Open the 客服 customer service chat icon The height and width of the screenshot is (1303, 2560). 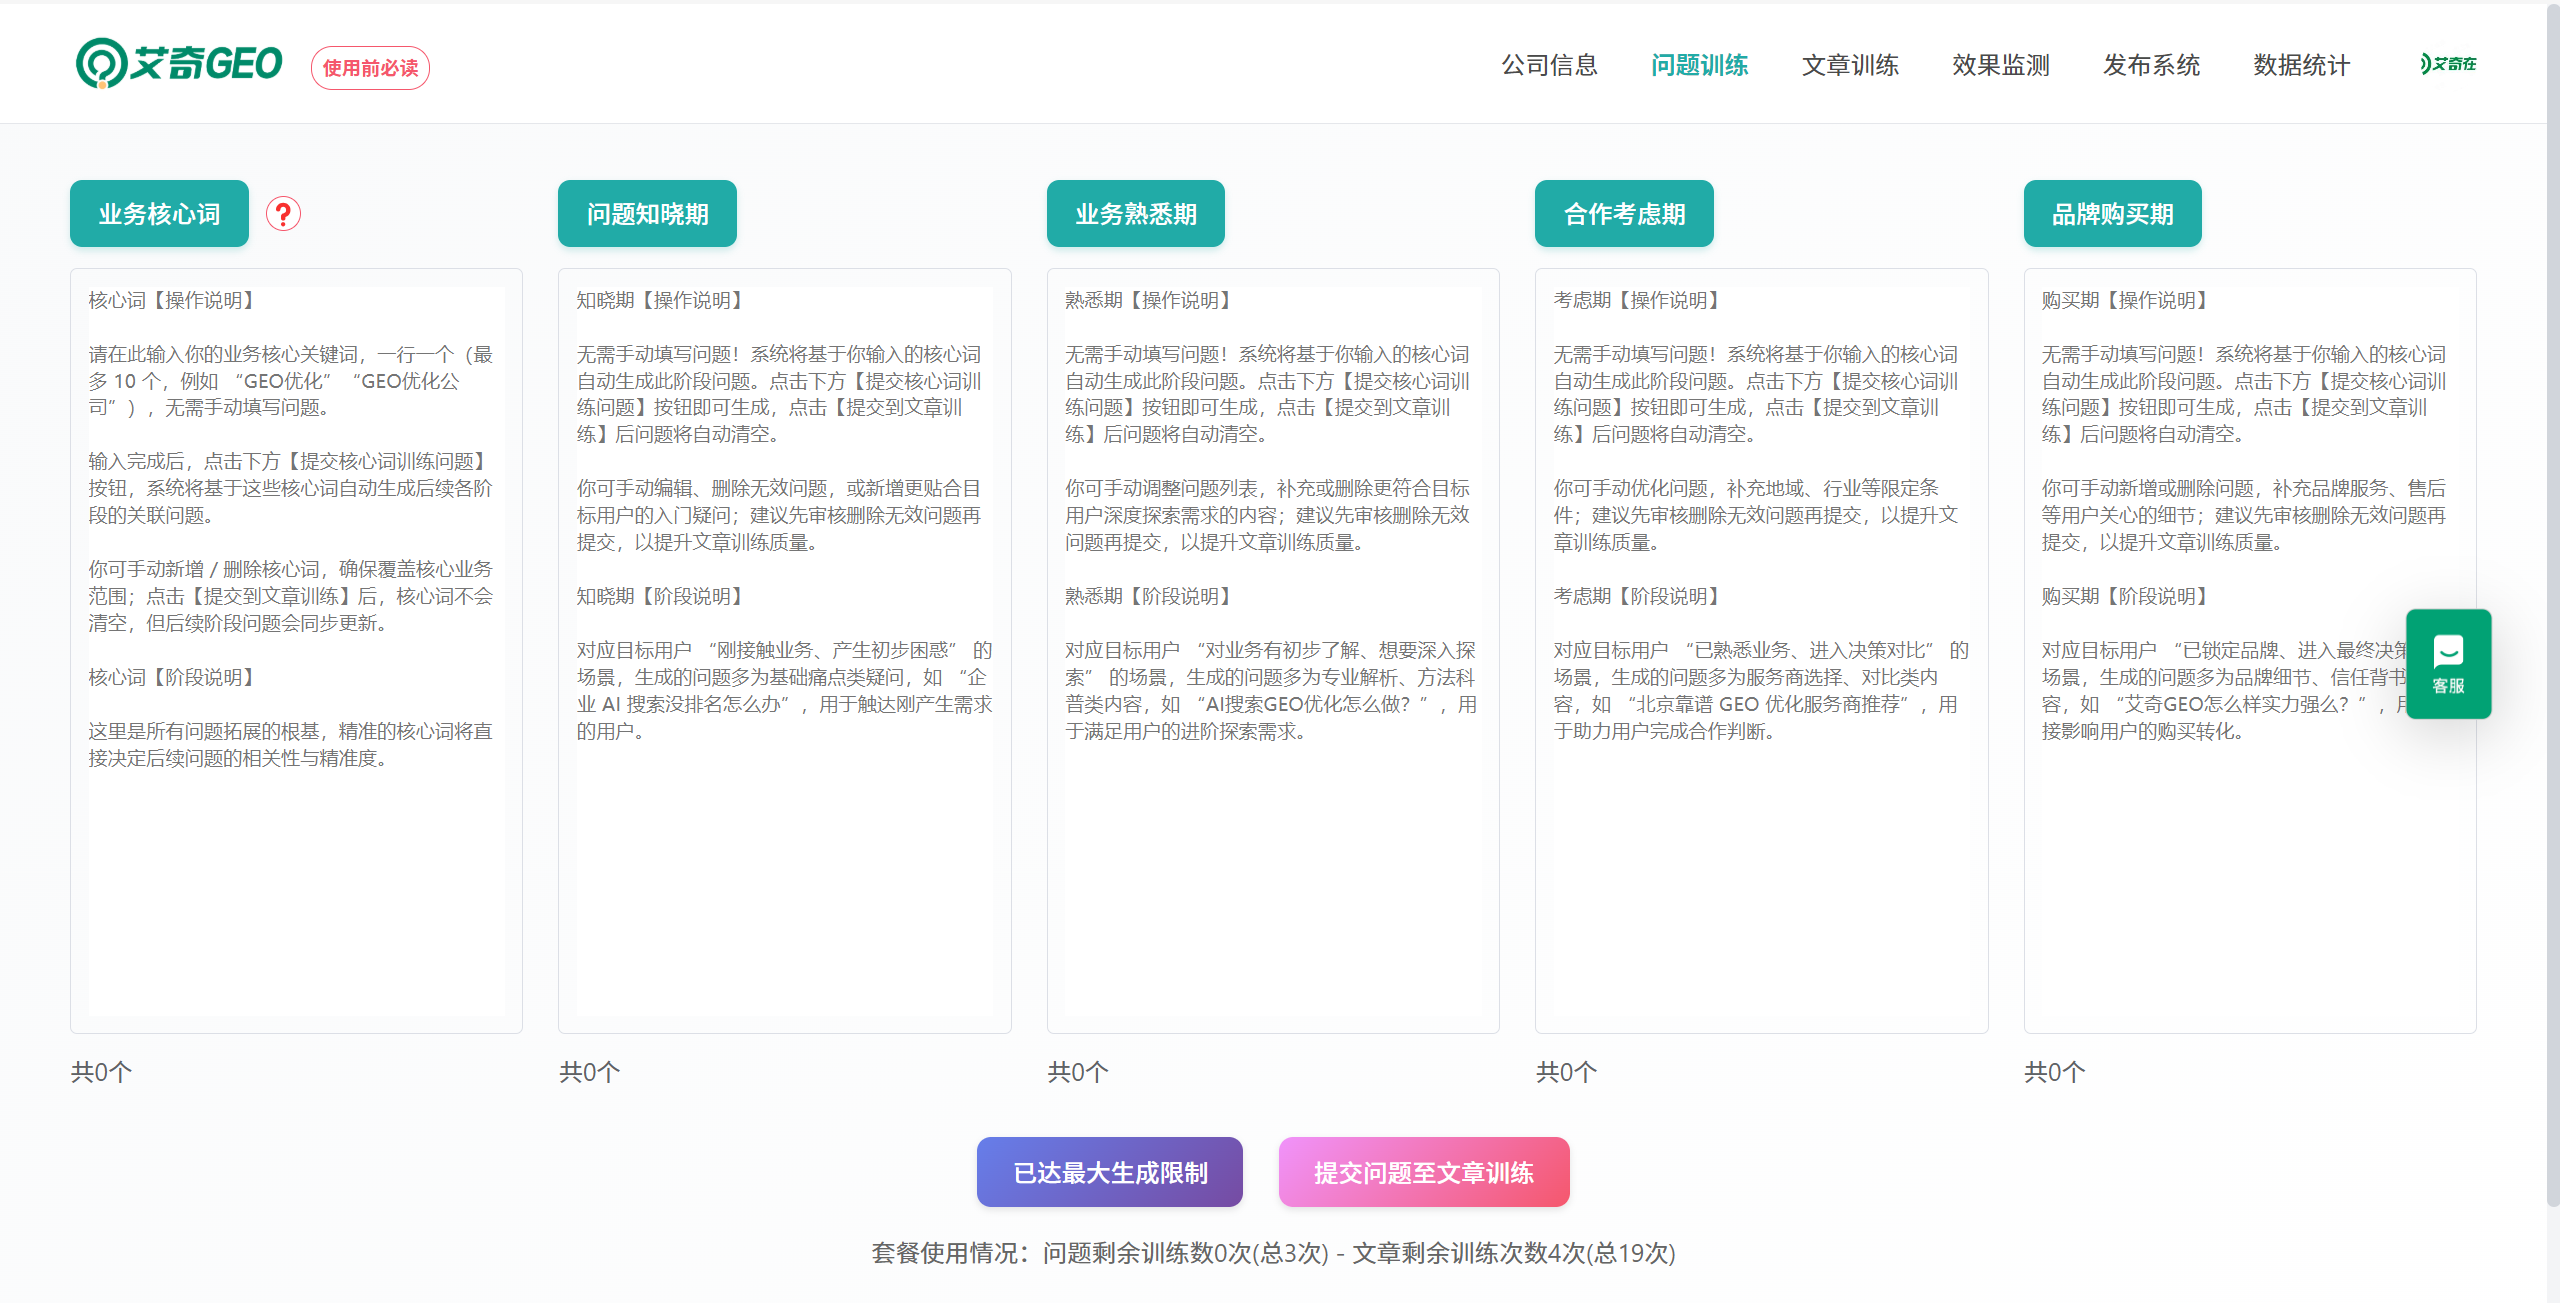point(2447,664)
